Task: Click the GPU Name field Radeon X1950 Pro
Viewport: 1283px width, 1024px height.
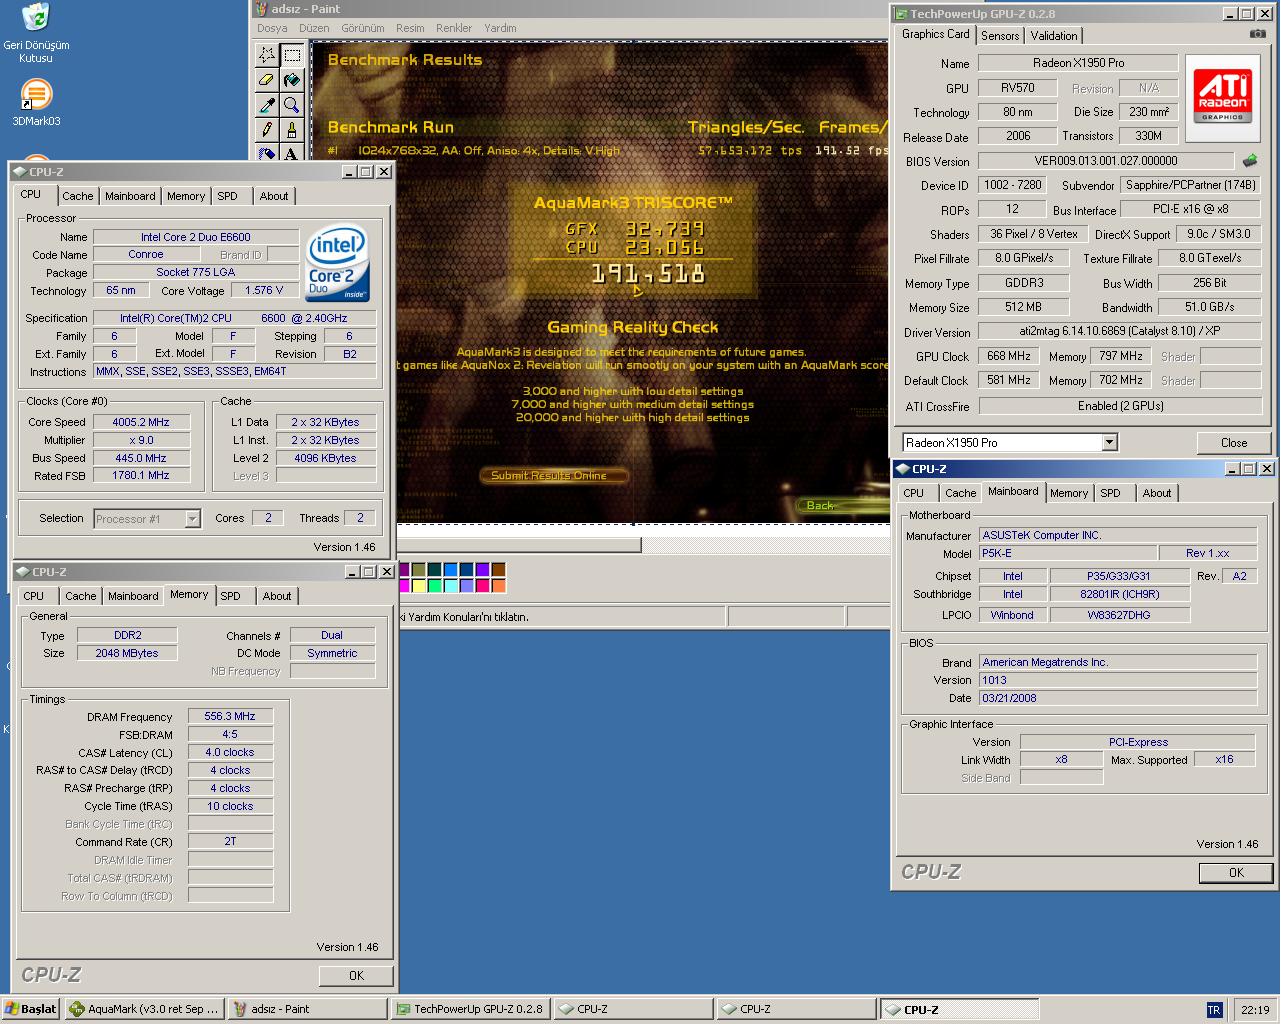Action: pyautogui.click(x=1078, y=63)
